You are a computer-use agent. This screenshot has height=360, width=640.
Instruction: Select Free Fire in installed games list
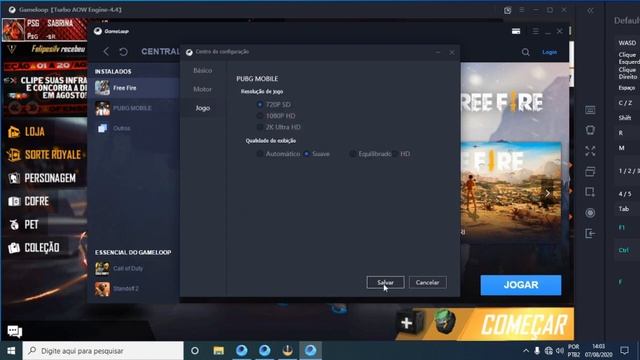[x=133, y=88]
